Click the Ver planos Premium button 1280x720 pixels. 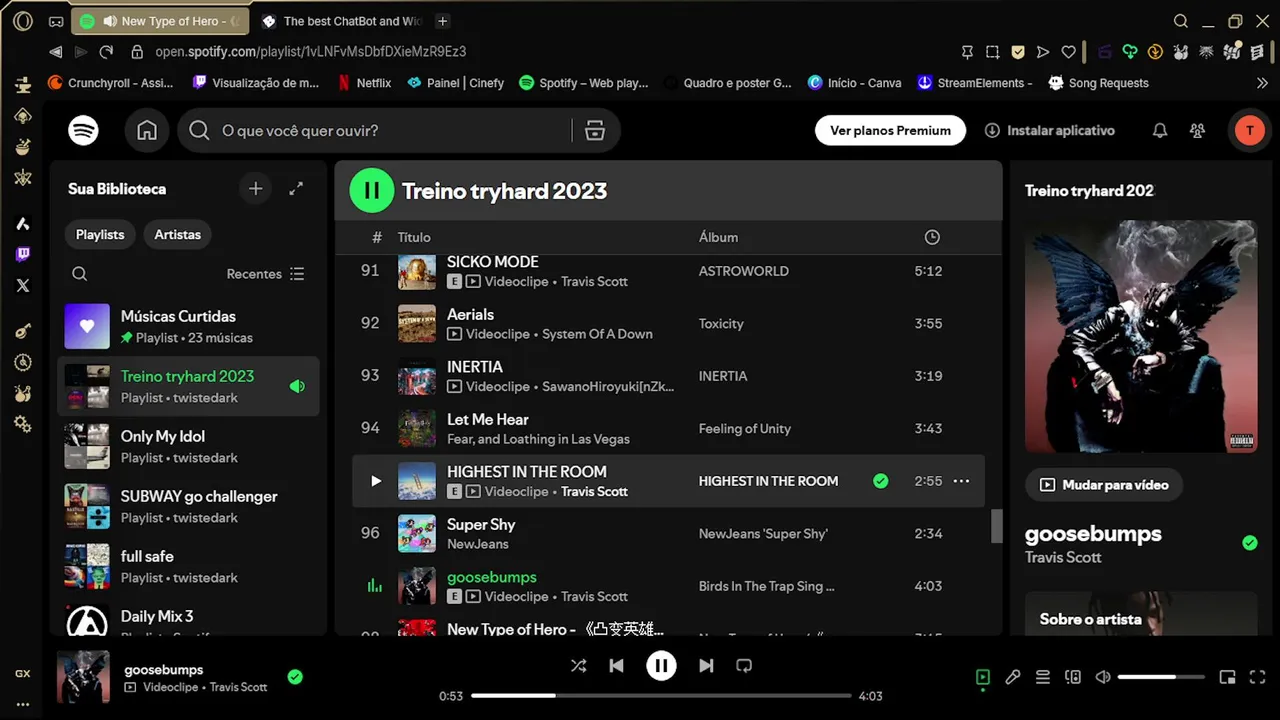890,131
